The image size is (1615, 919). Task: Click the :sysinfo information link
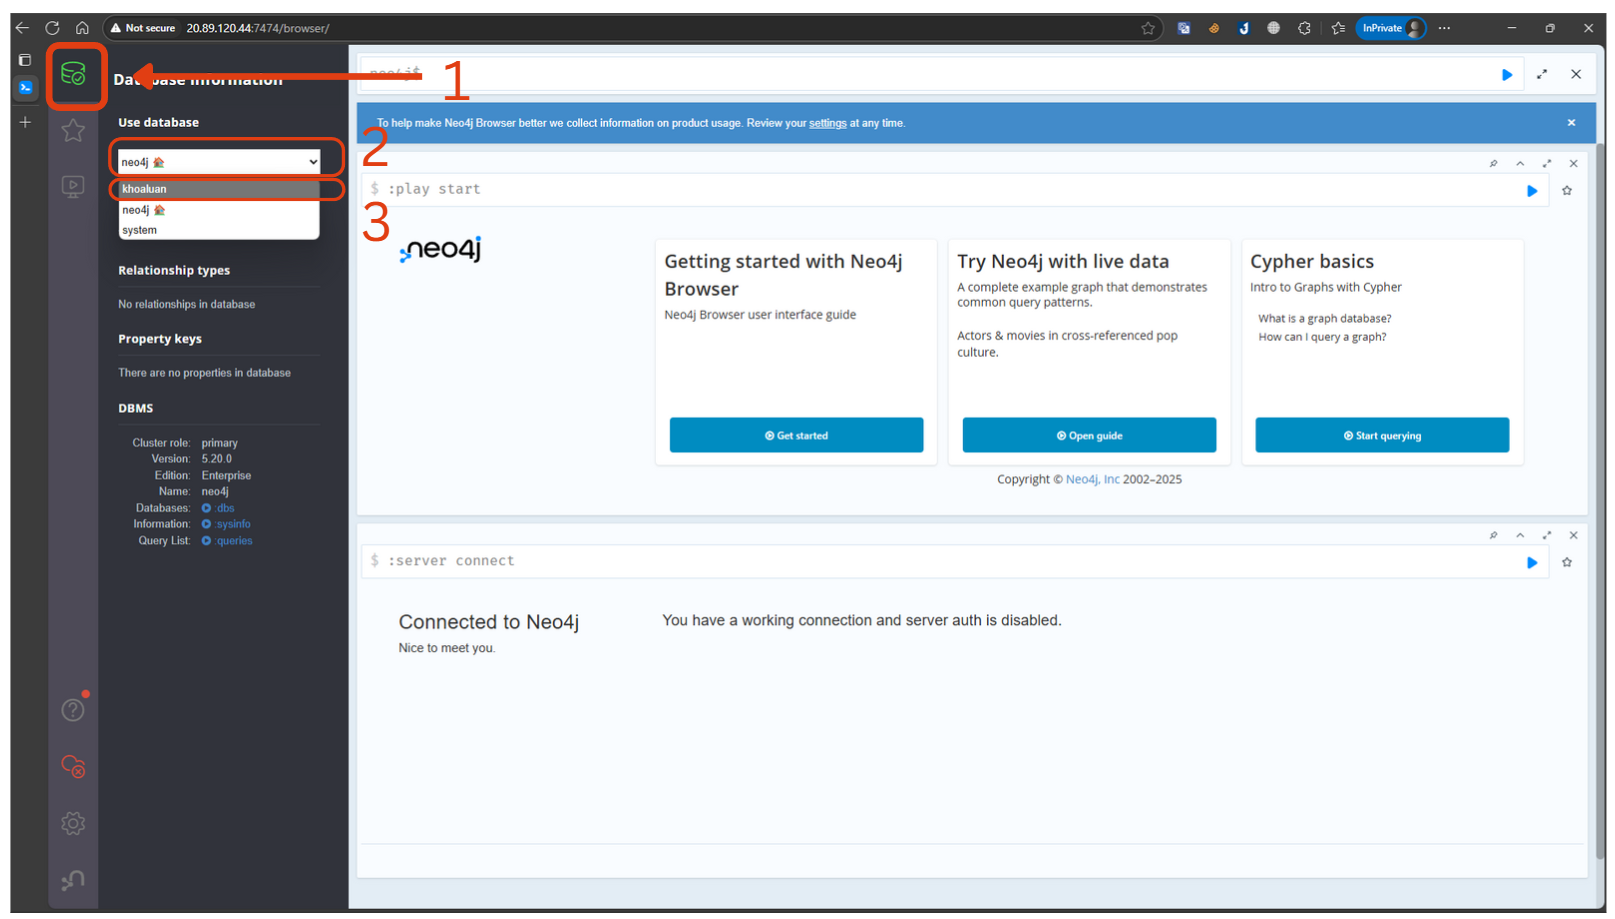226,524
